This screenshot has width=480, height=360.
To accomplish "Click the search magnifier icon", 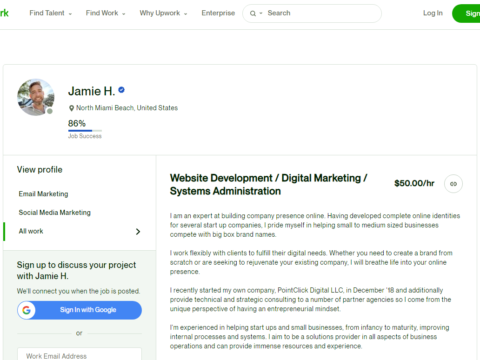I will coord(253,13).
